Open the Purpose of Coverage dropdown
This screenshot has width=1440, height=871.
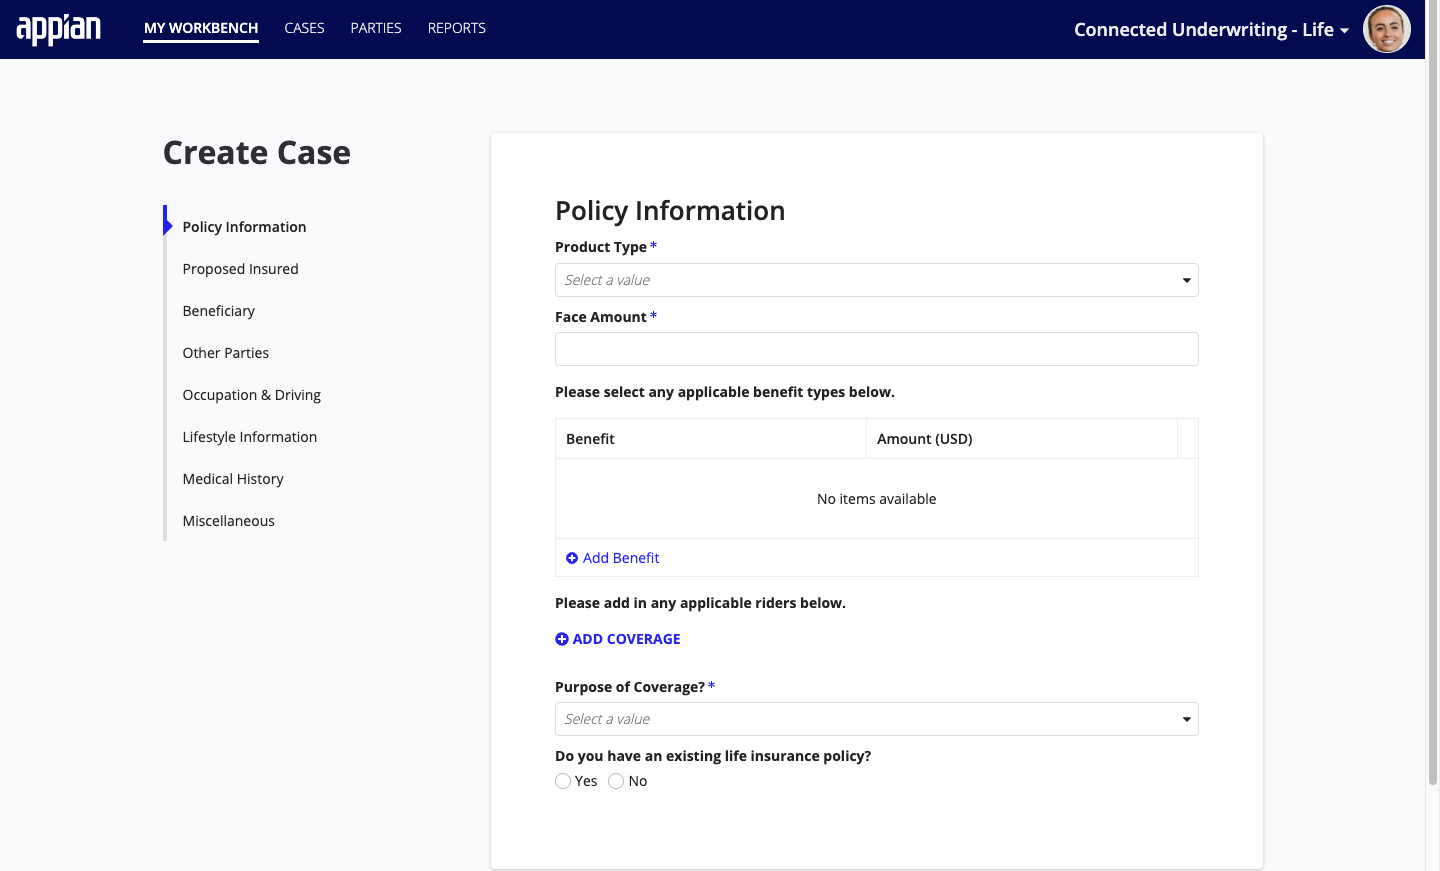877,719
